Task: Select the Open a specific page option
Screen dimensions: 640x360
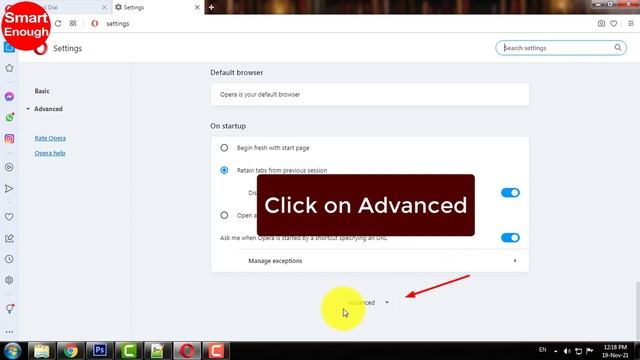Action: point(224,215)
